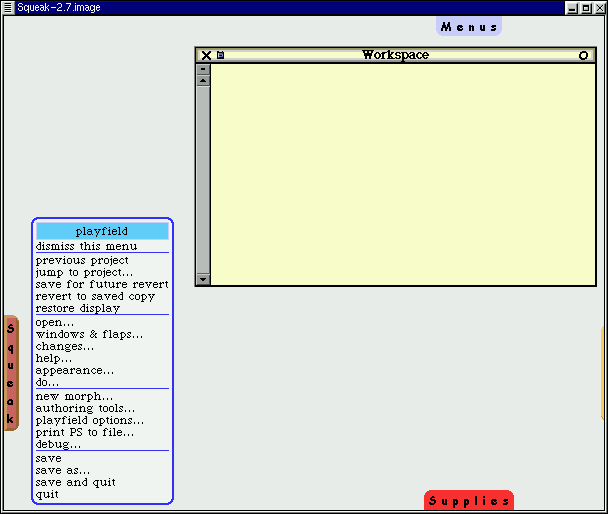
Task: Click the scrollbar up arrow in Workspace
Action: (204, 80)
